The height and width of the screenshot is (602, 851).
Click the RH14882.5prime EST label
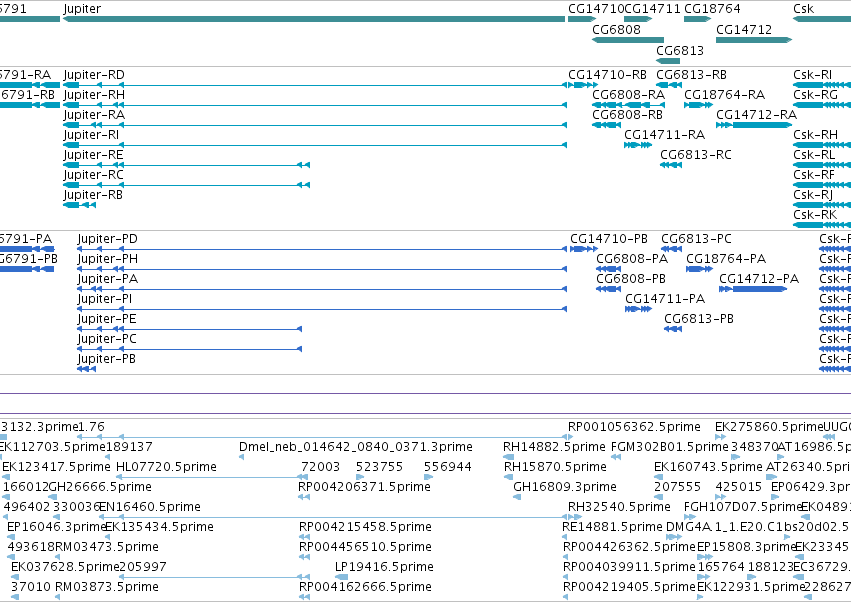554,447
